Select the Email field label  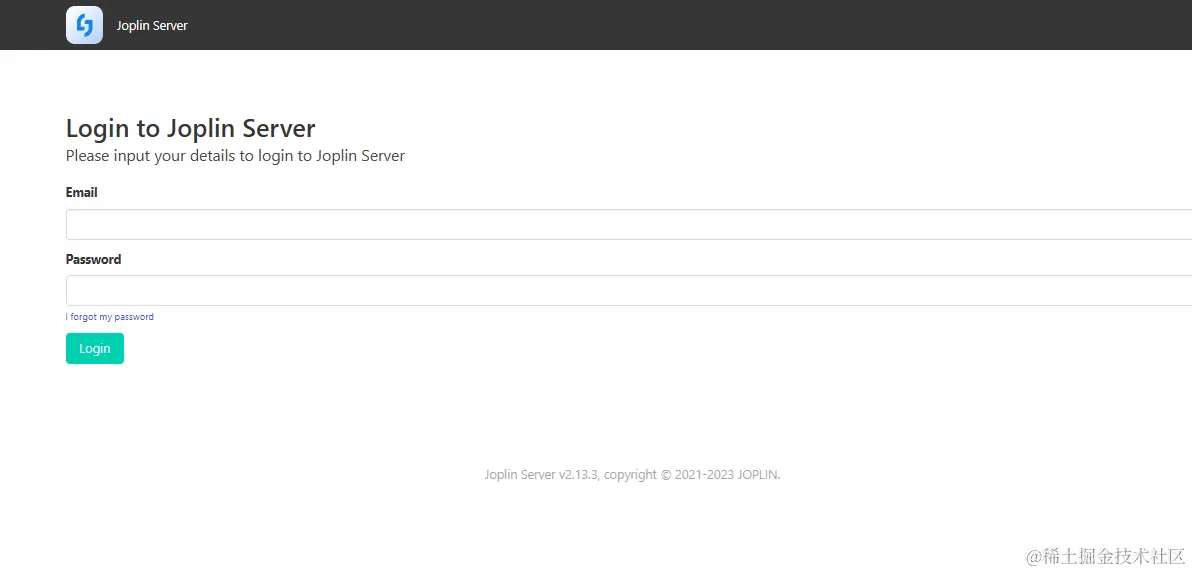pos(81,193)
